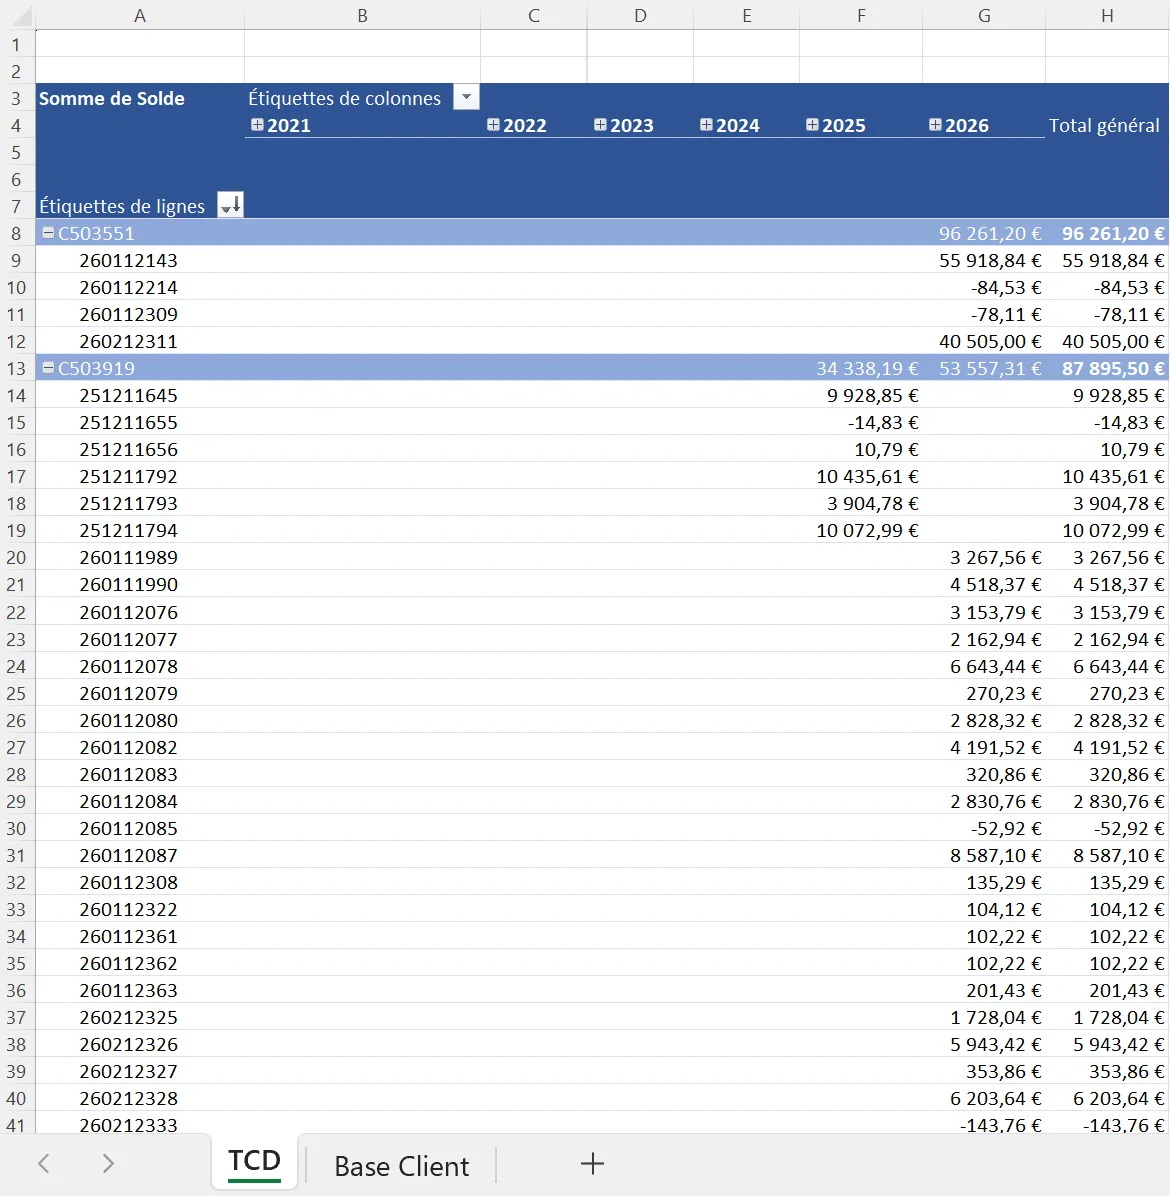Click 270,23 € in the 2026 column

tap(1004, 693)
